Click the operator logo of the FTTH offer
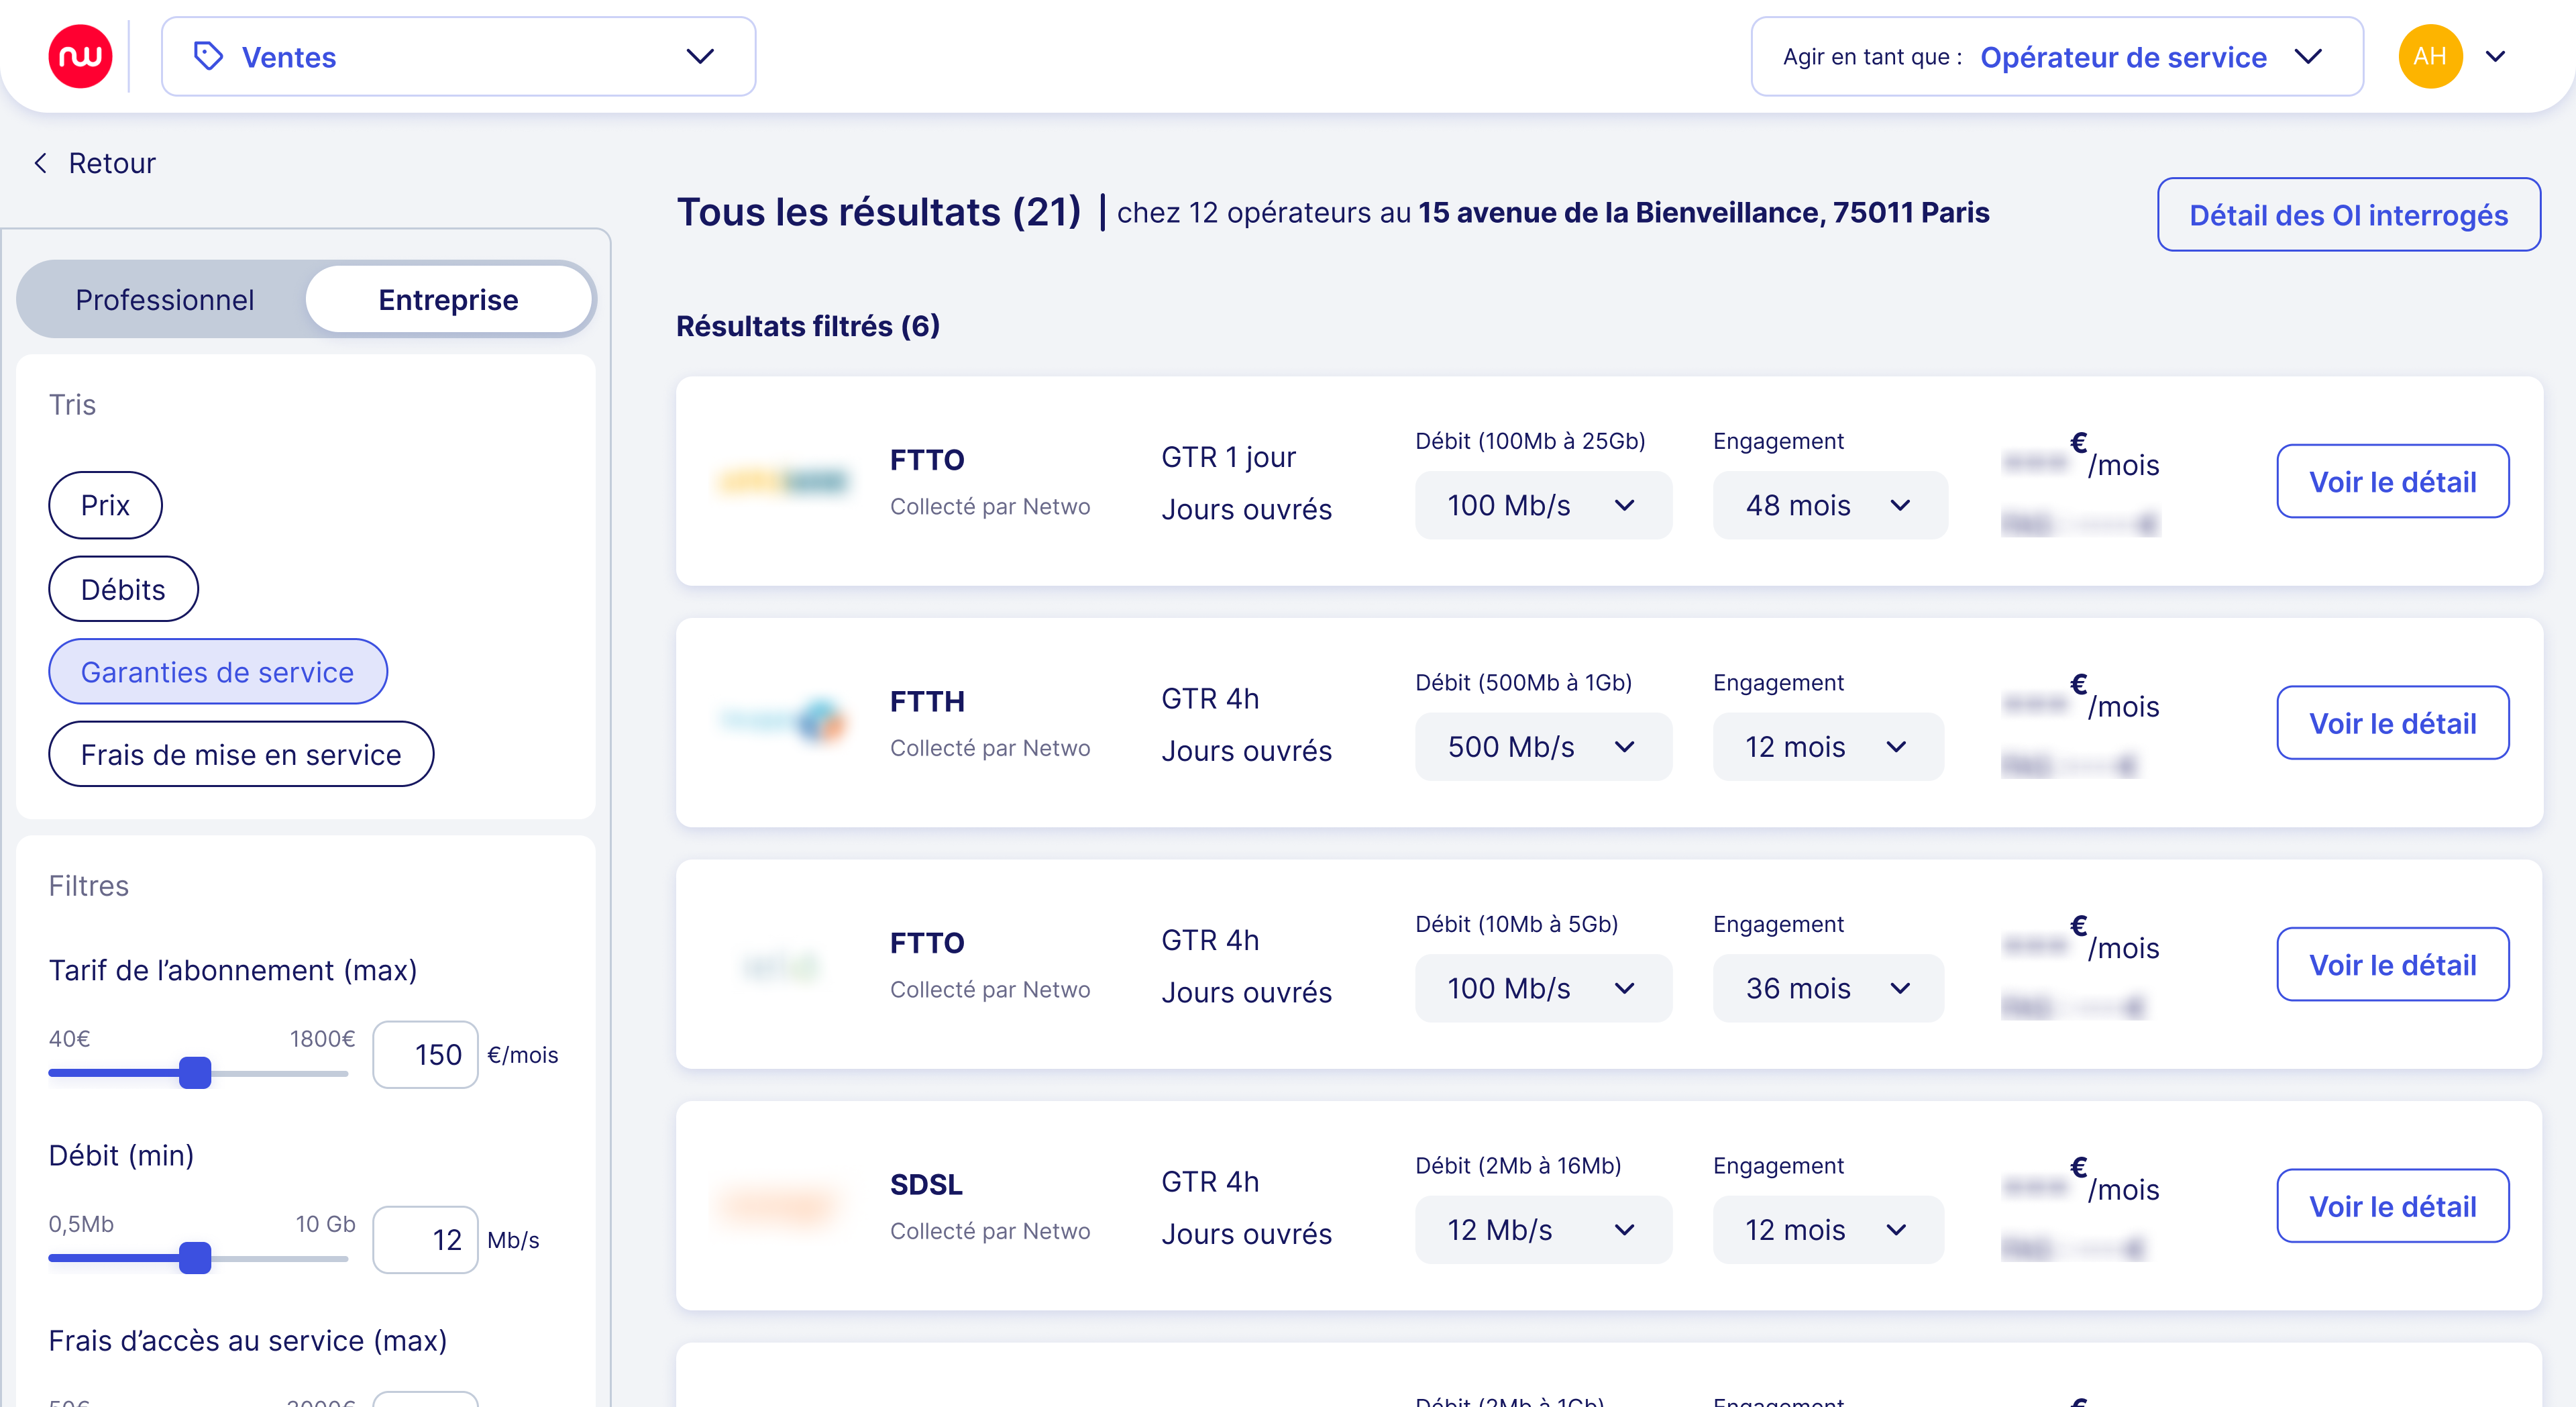Image resolution: width=2576 pixels, height=1407 pixels. (x=784, y=720)
